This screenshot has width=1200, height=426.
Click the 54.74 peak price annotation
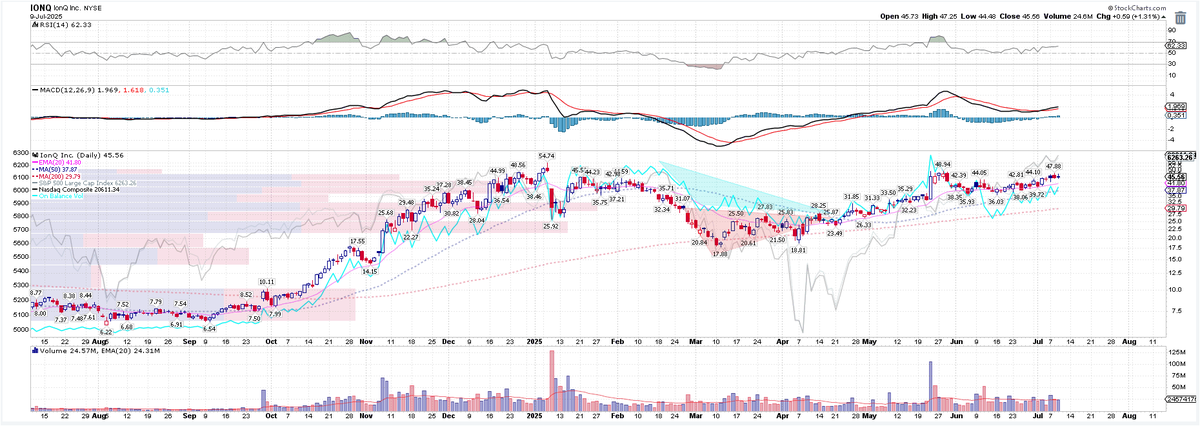546,155
